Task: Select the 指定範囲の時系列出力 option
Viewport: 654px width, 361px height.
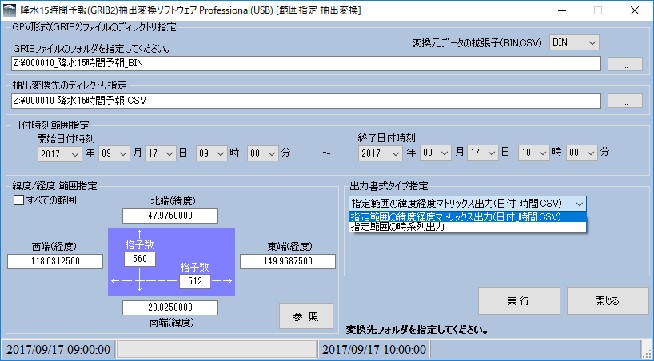Action: (468, 227)
